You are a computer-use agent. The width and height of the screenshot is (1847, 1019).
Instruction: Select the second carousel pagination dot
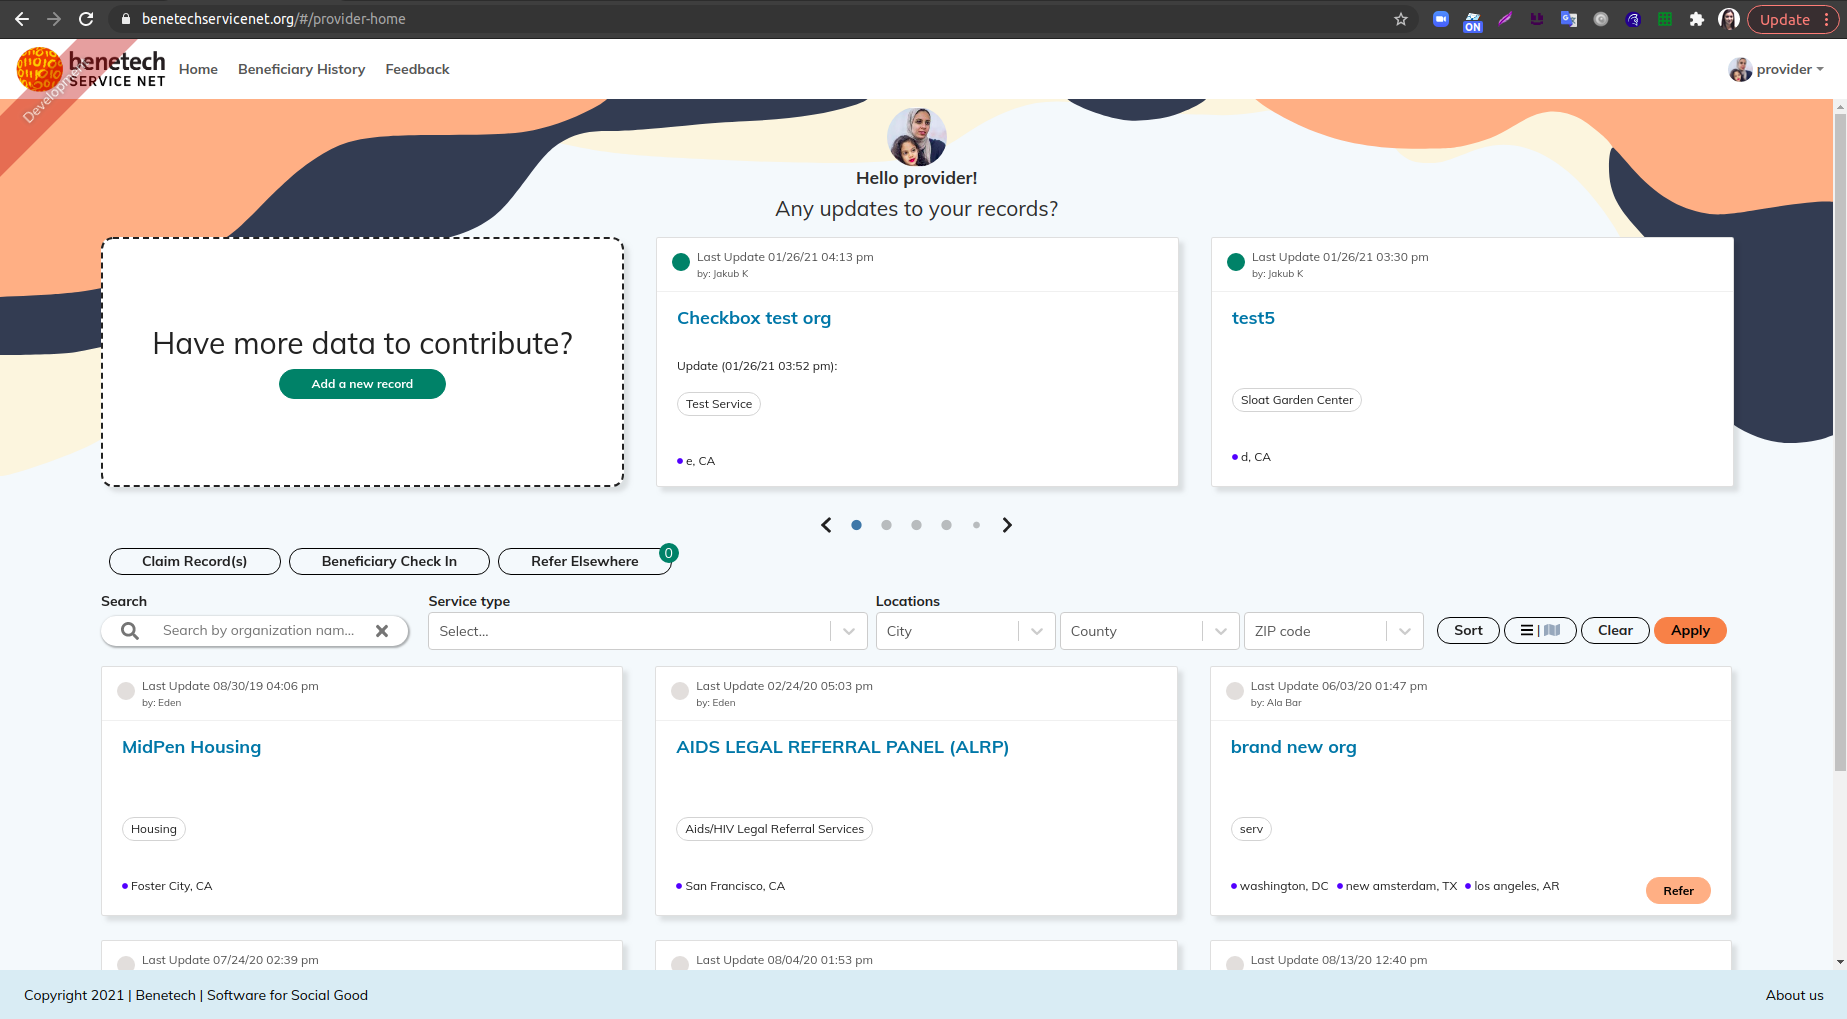[886, 524]
